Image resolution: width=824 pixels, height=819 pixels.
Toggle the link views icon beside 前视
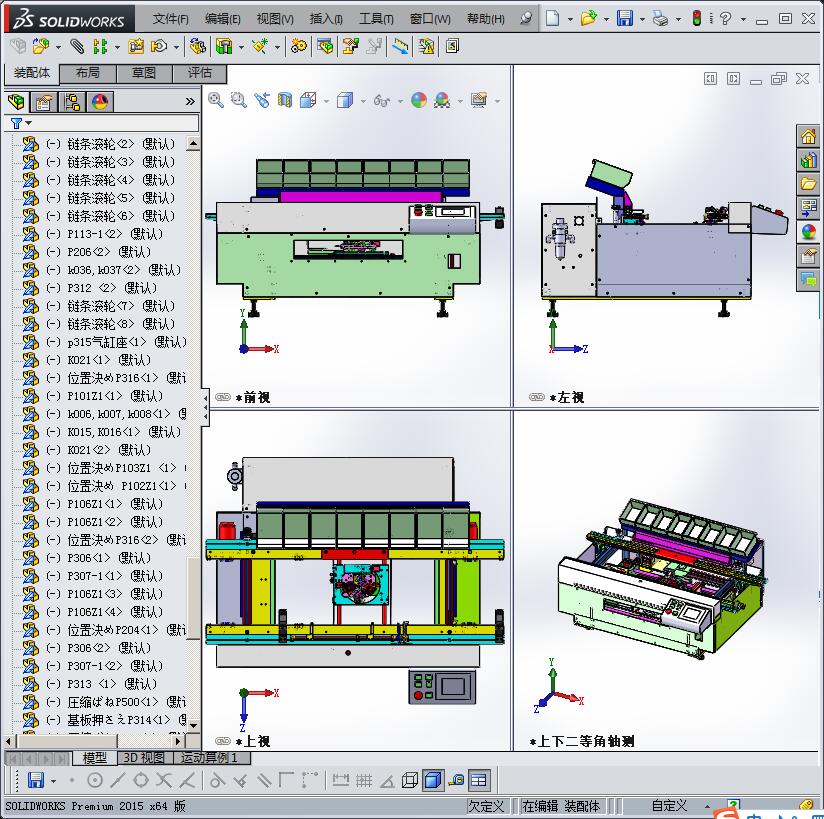pos(223,397)
